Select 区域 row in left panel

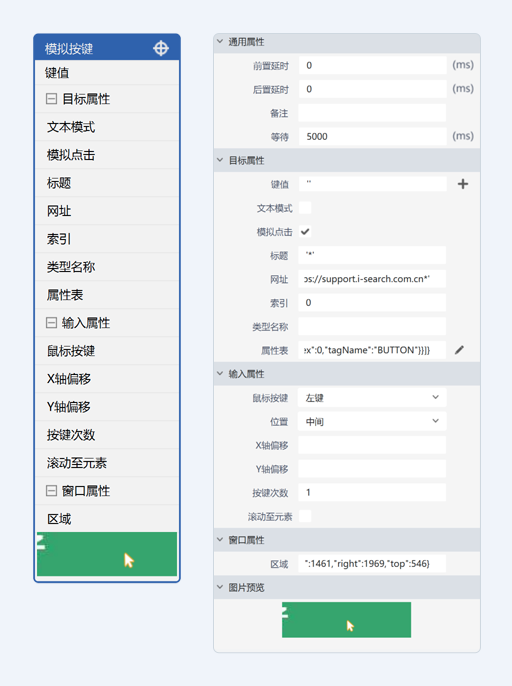click(107, 519)
